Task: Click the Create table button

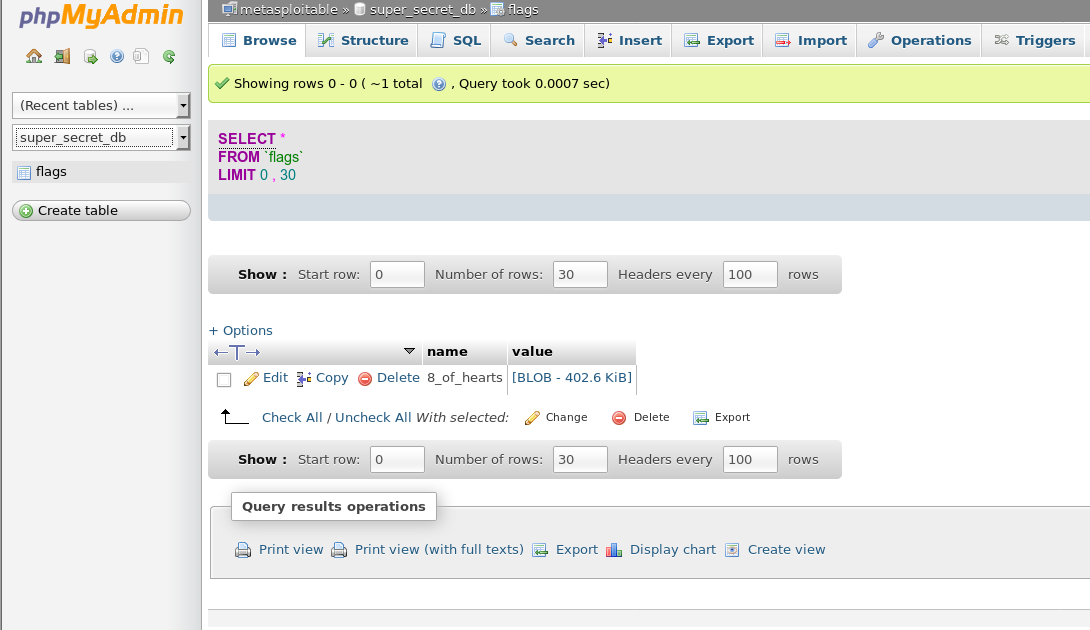Action: click(x=101, y=211)
